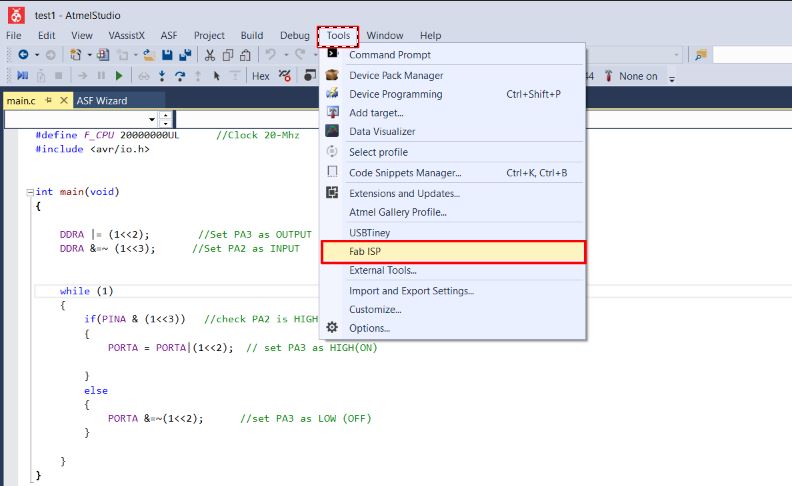Open External Tools... dialog

click(453, 270)
